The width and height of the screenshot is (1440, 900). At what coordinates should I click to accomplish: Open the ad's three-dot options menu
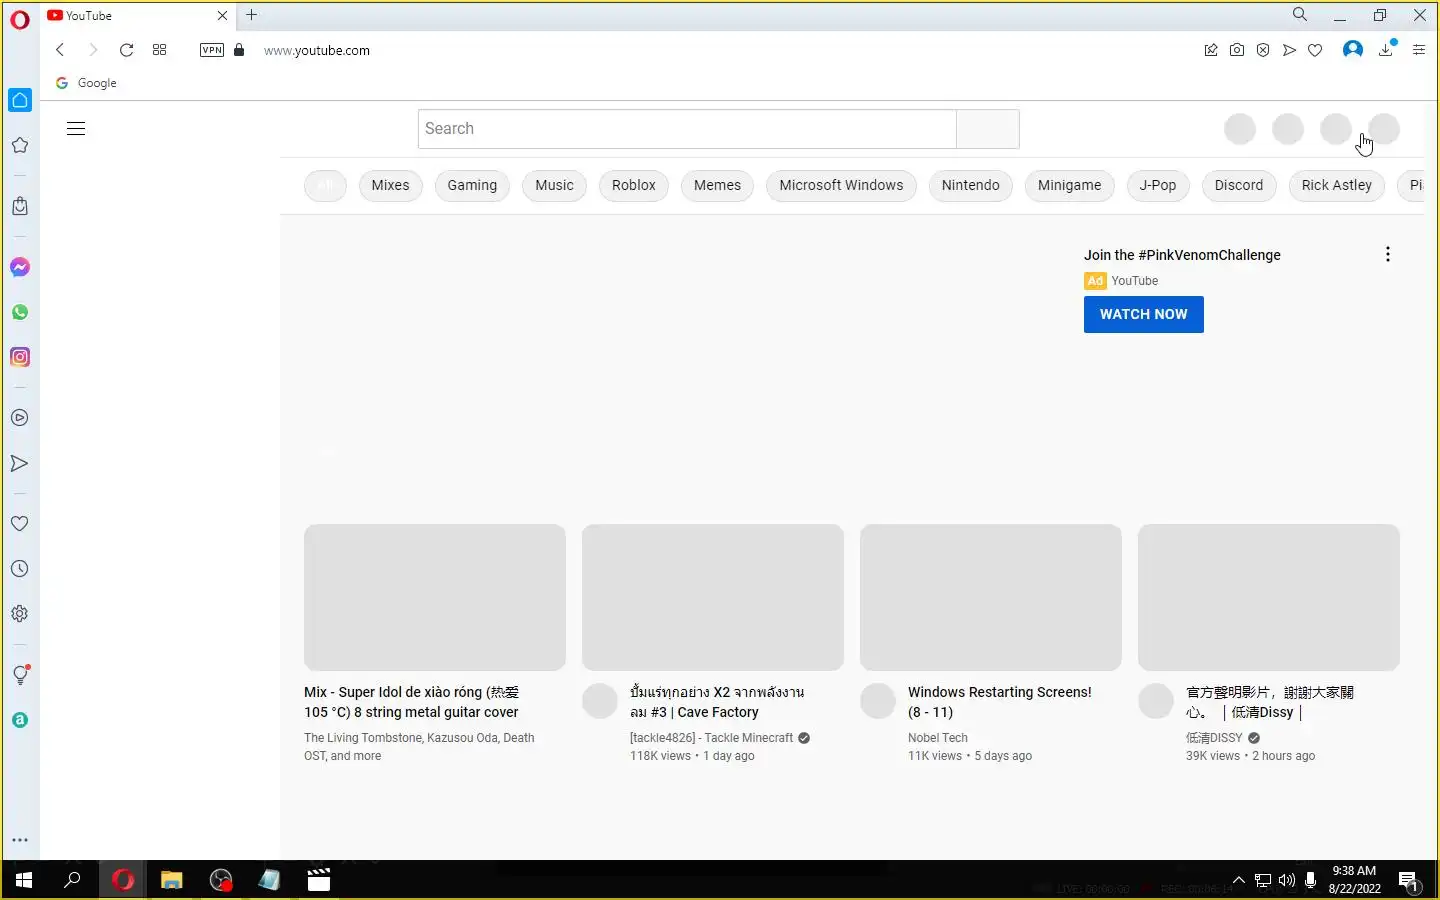point(1388,254)
